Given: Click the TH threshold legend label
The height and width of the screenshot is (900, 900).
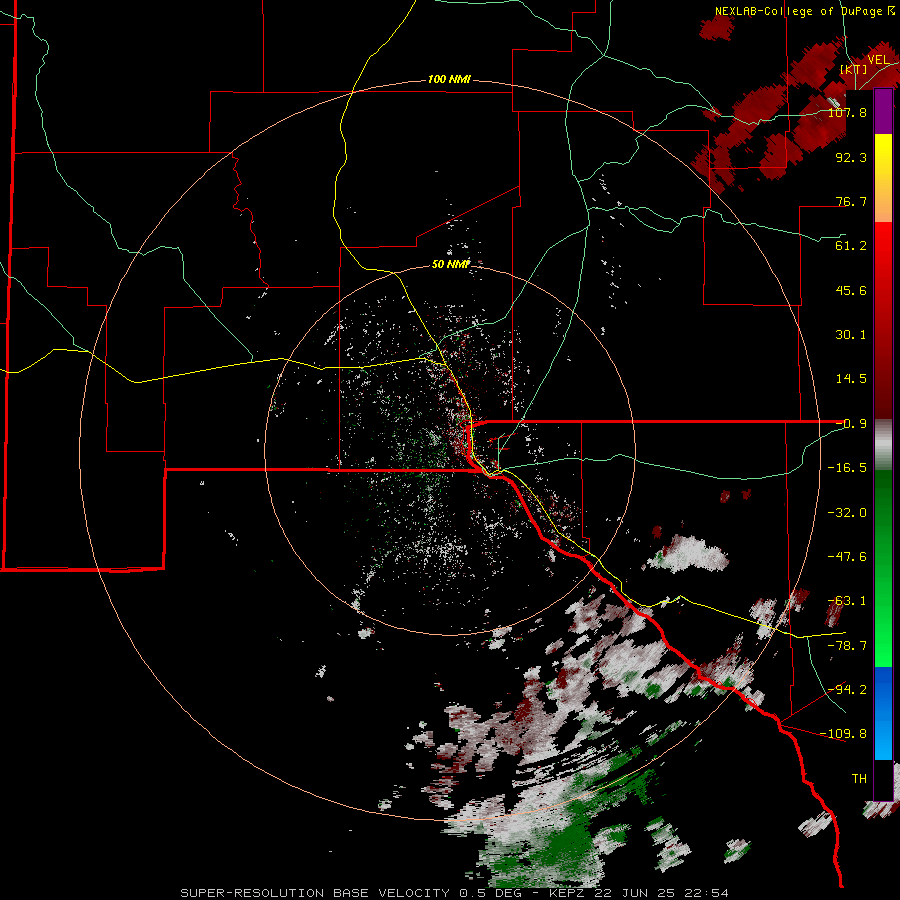Looking at the screenshot, I should [x=859, y=779].
